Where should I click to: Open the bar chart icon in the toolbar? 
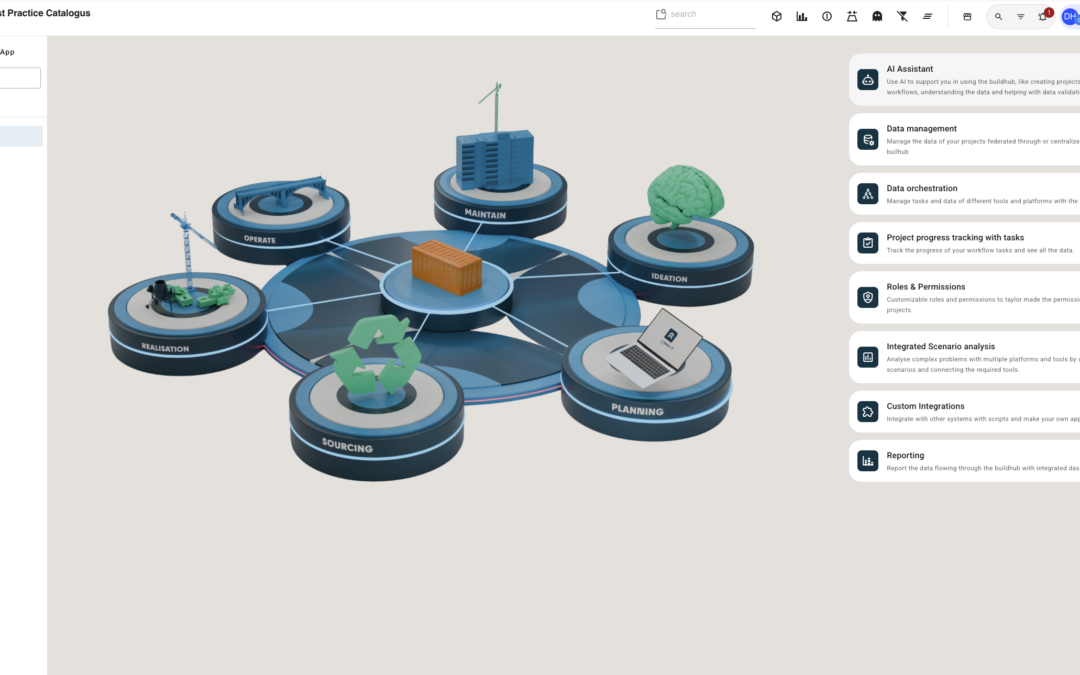[802, 17]
